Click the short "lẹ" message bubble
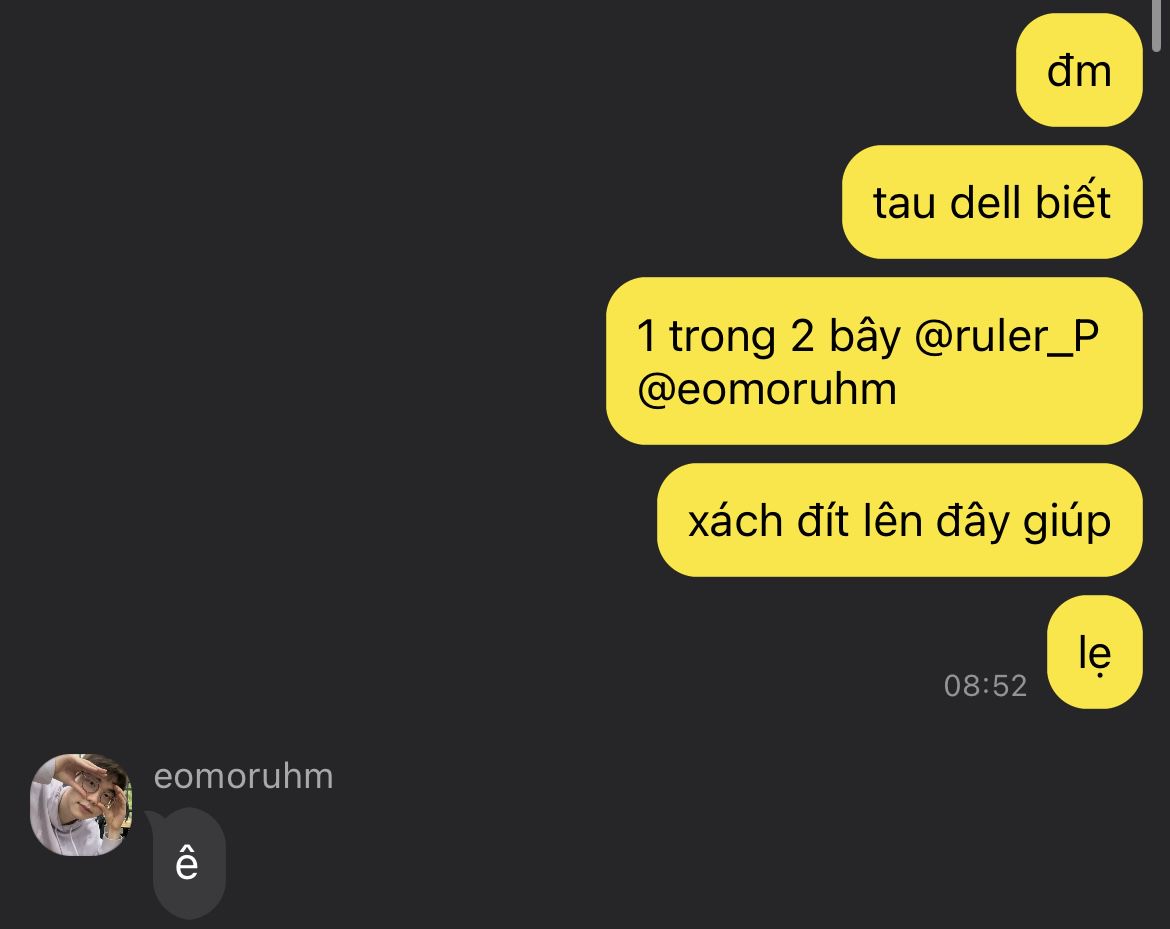 (x=1095, y=652)
